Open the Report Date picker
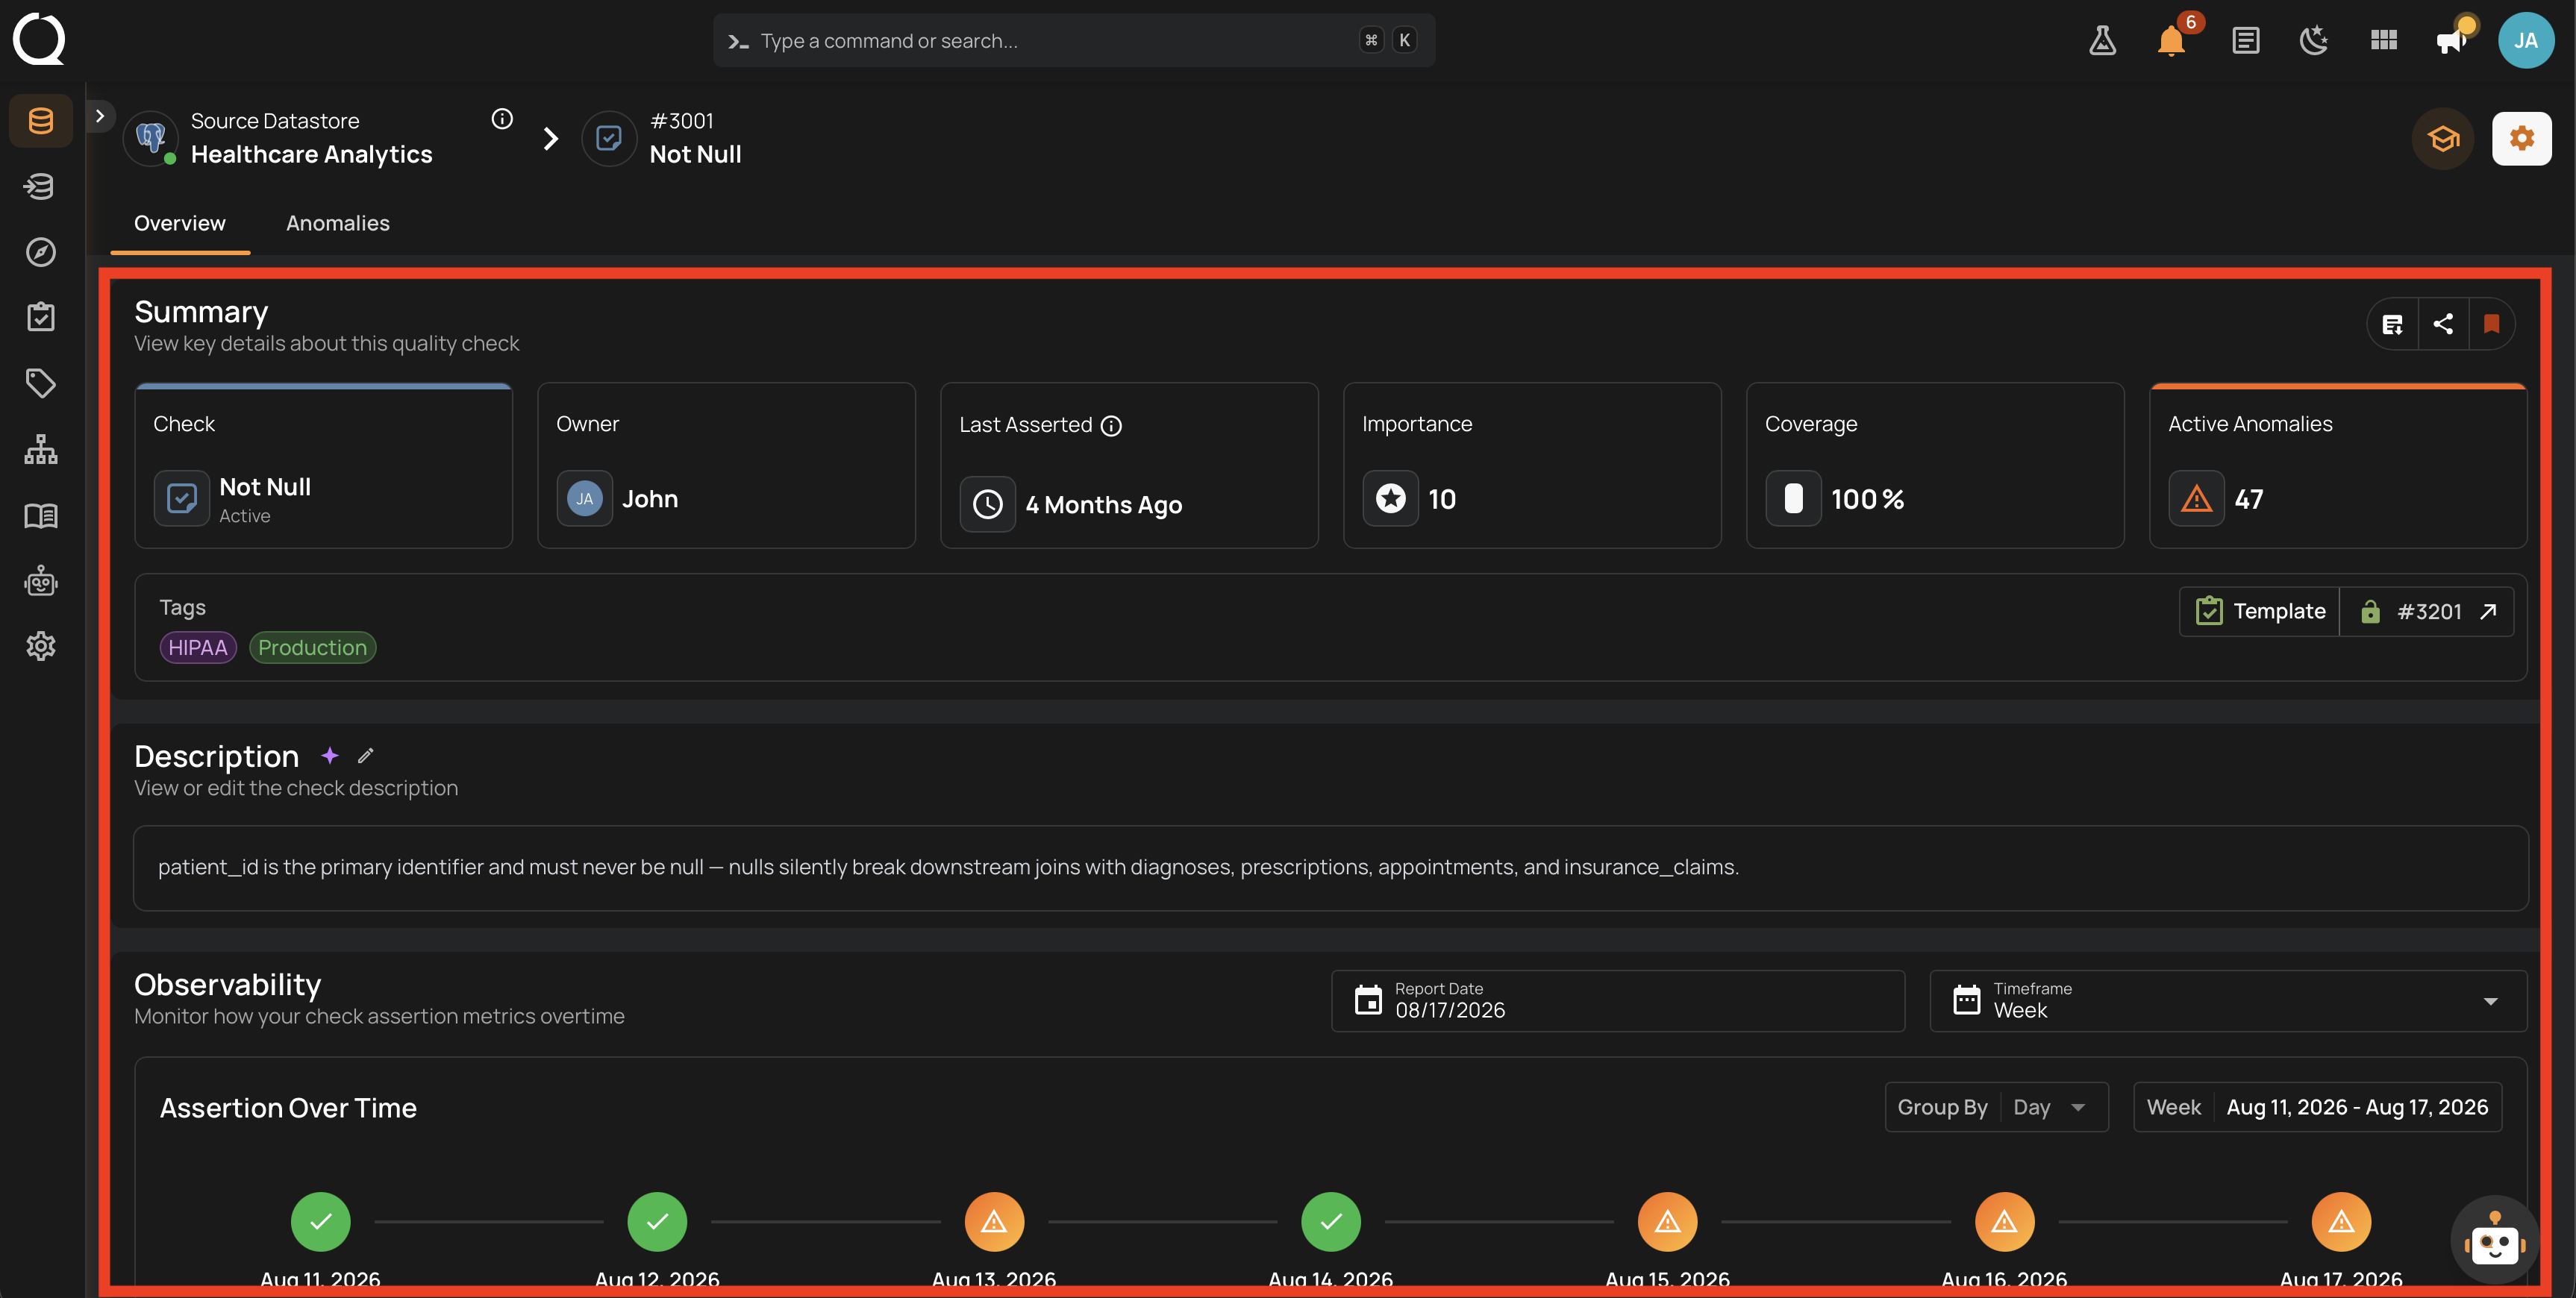2576x1298 pixels. tap(1617, 1000)
